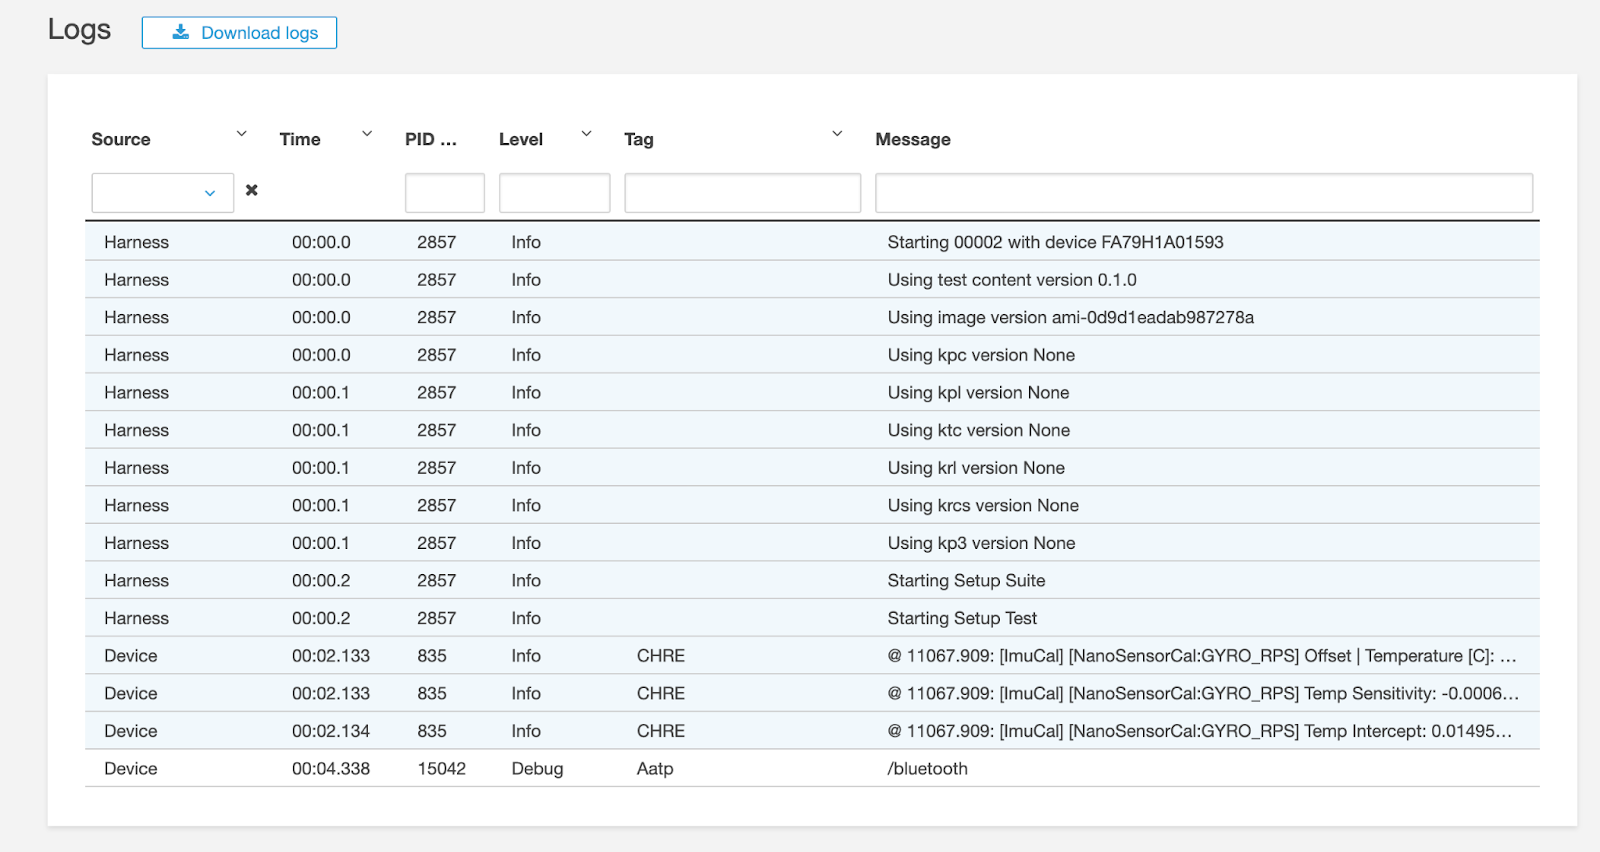This screenshot has height=852, width=1600.
Task: Click the Message column header
Action: click(913, 140)
